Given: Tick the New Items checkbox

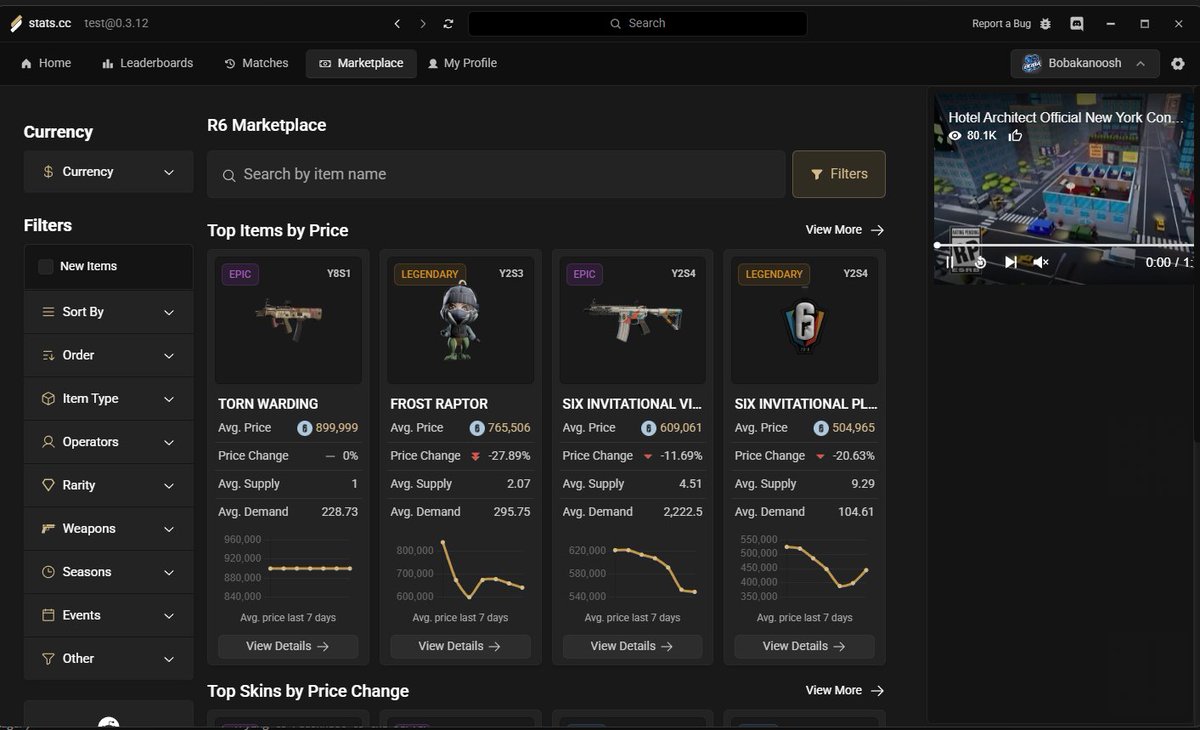Looking at the screenshot, I should pos(45,267).
